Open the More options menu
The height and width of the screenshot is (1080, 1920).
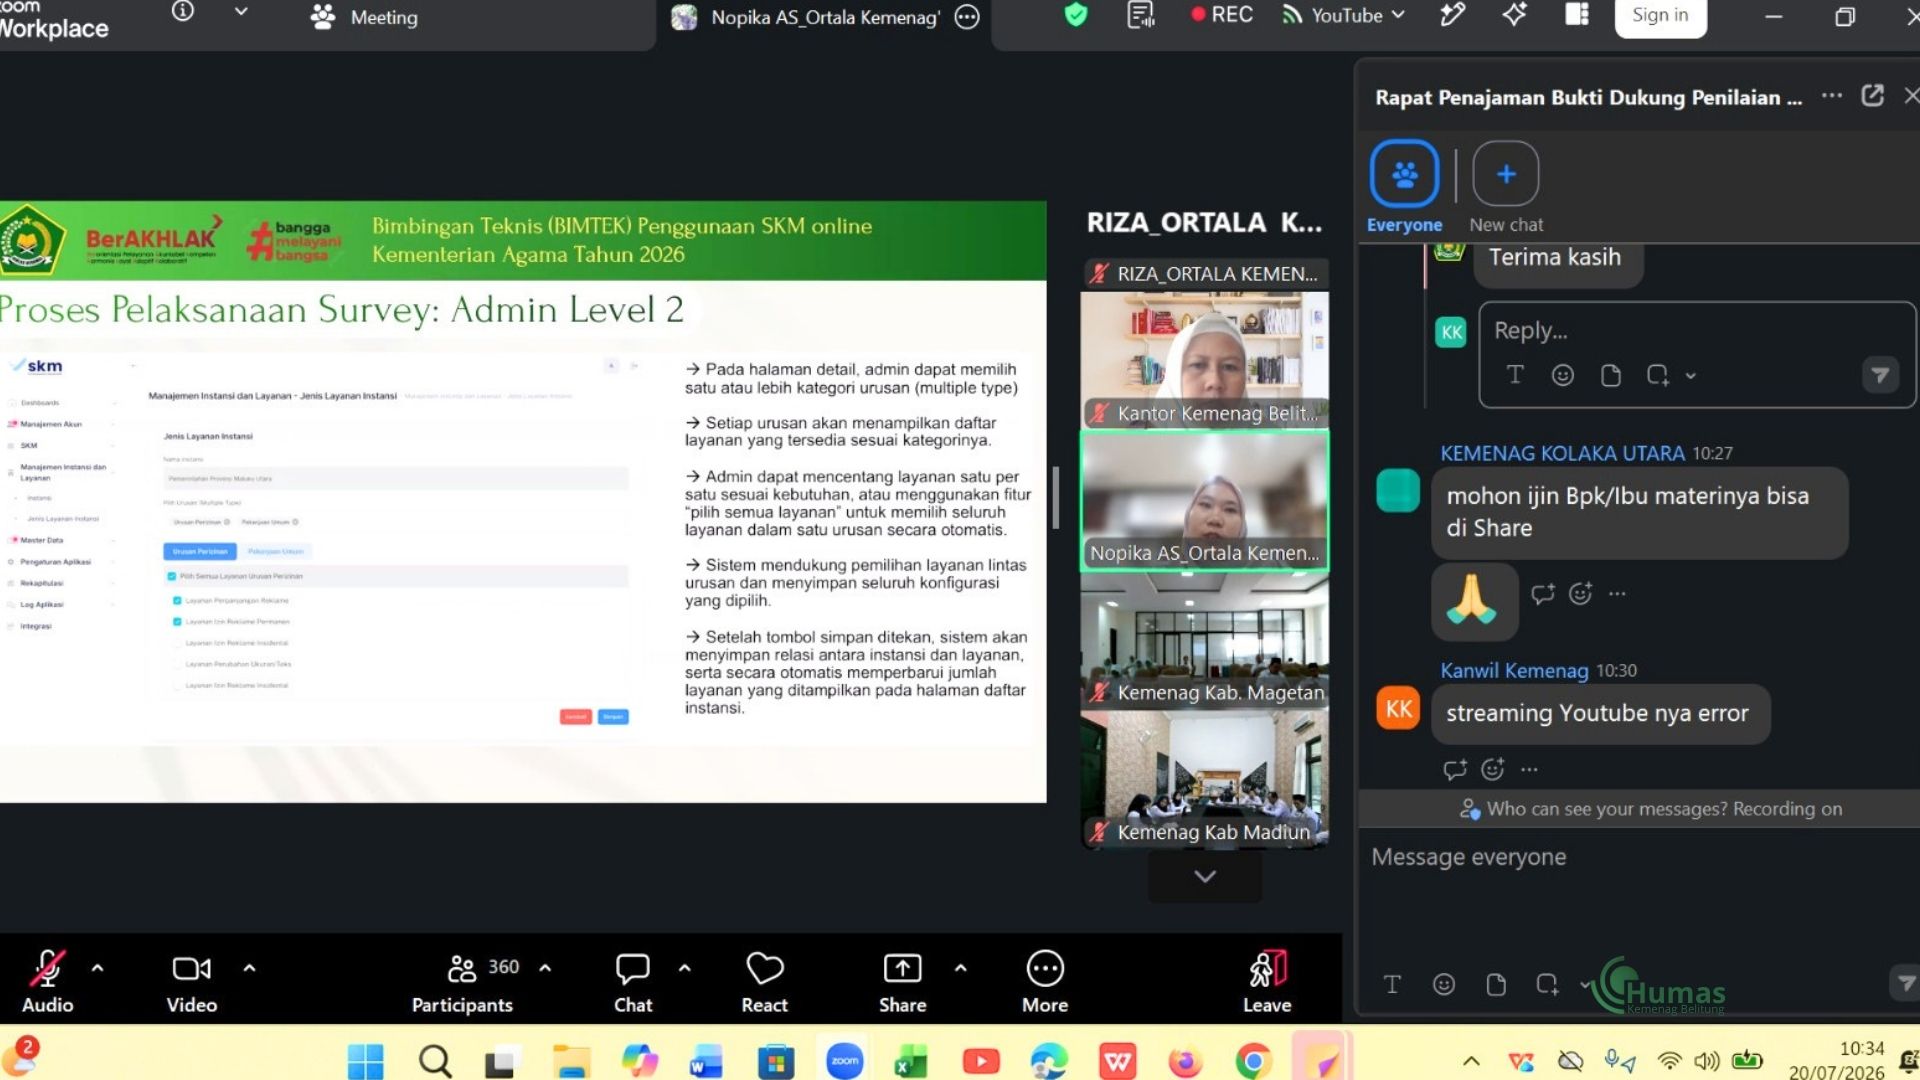click(1045, 981)
